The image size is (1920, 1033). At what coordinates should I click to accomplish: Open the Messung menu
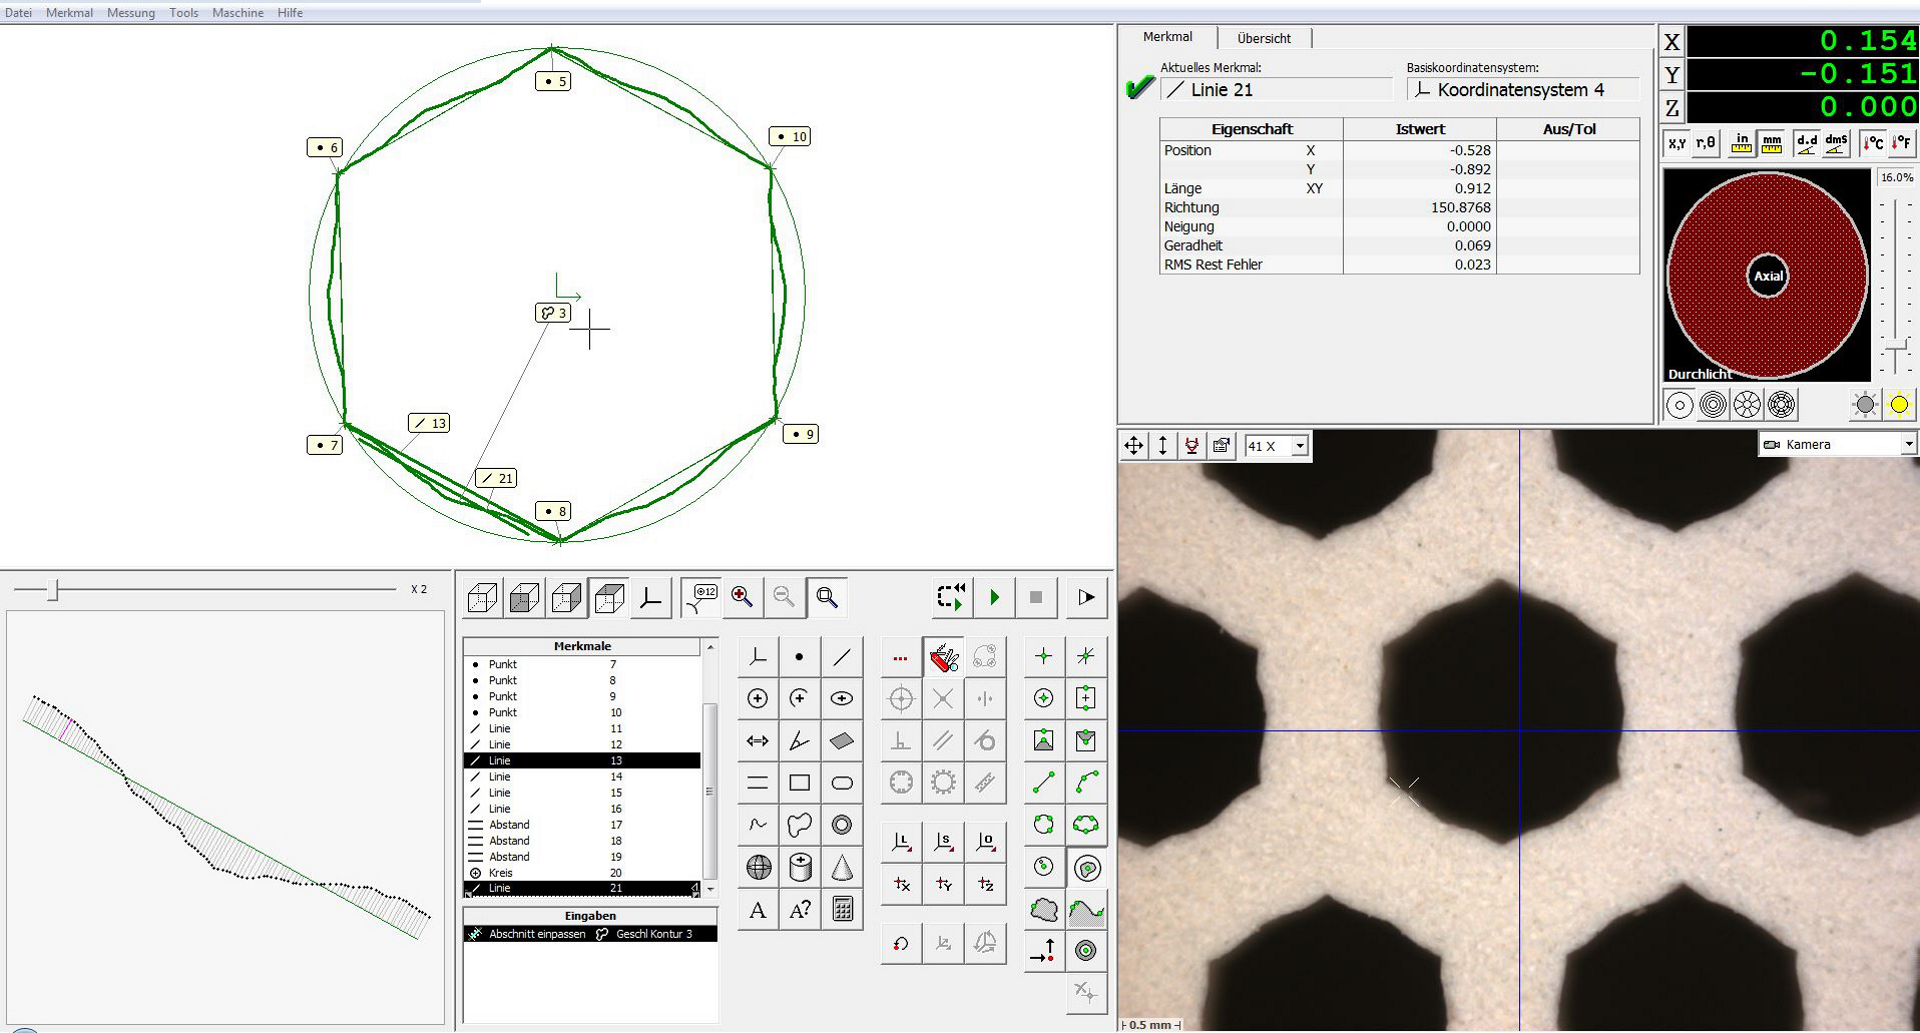131,13
